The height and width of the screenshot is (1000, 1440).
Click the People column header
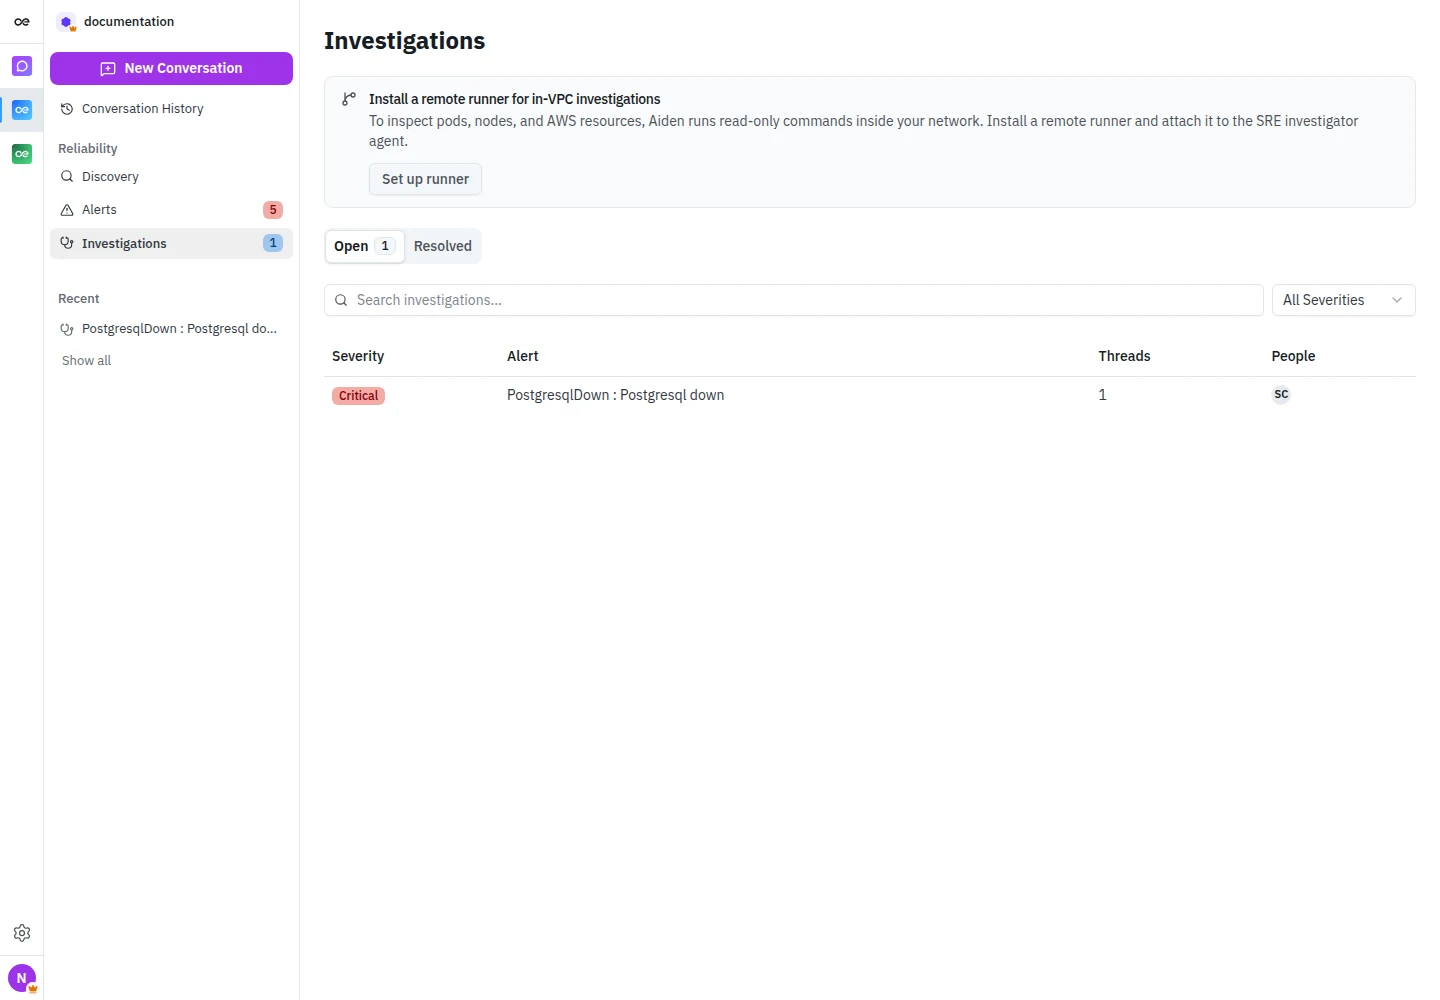pyautogui.click(x=1293, y=356)
